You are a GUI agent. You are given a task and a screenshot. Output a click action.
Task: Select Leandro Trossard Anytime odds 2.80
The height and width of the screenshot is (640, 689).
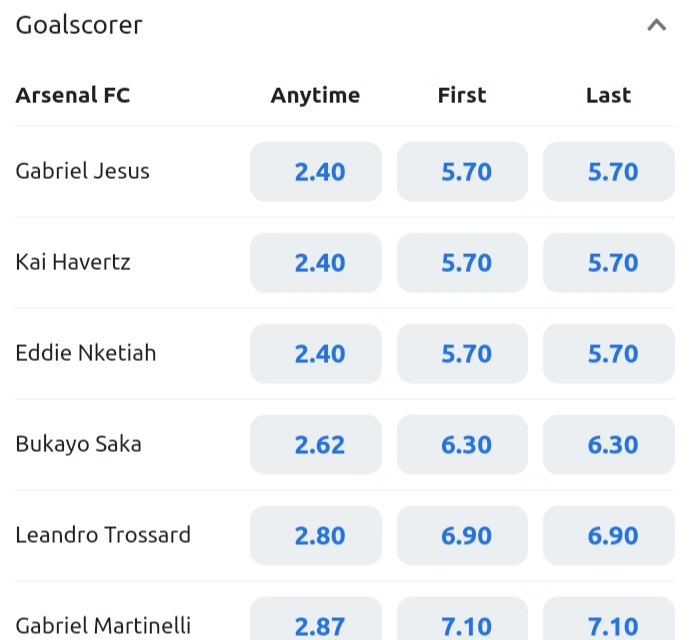pos(316,536)
